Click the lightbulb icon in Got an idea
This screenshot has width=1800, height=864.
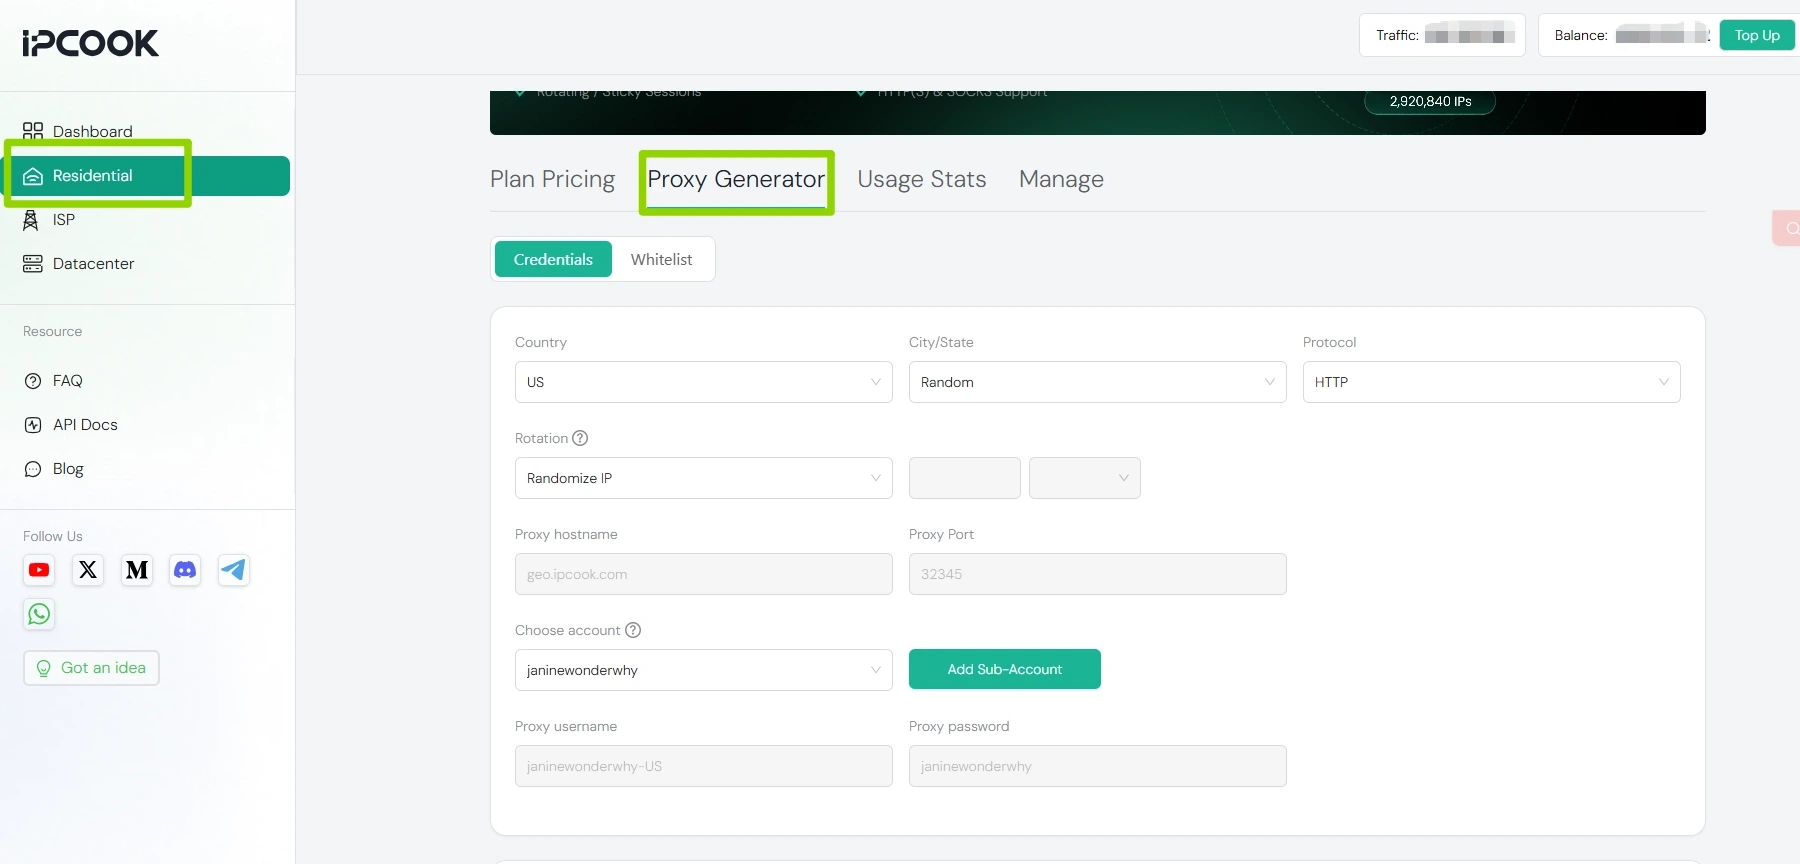tap(43, 668)
